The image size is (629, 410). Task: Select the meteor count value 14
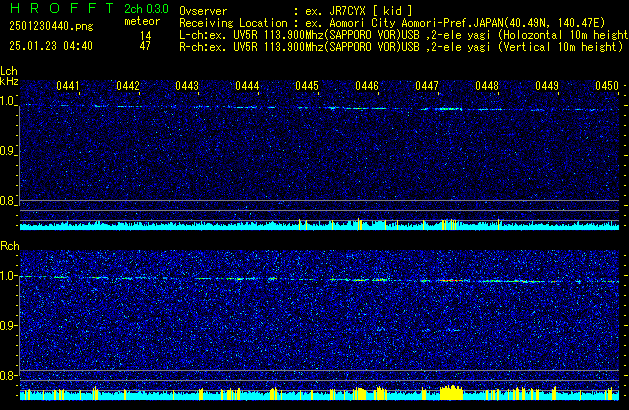[145, 36]
